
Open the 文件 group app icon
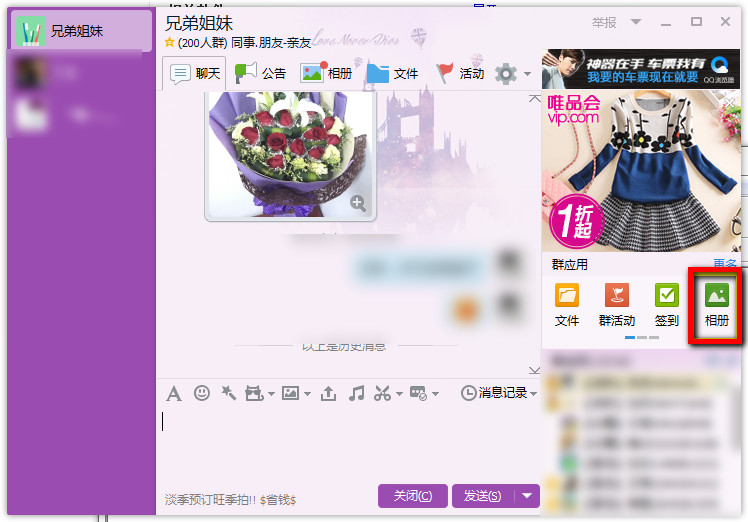click(x=567, y=305)
